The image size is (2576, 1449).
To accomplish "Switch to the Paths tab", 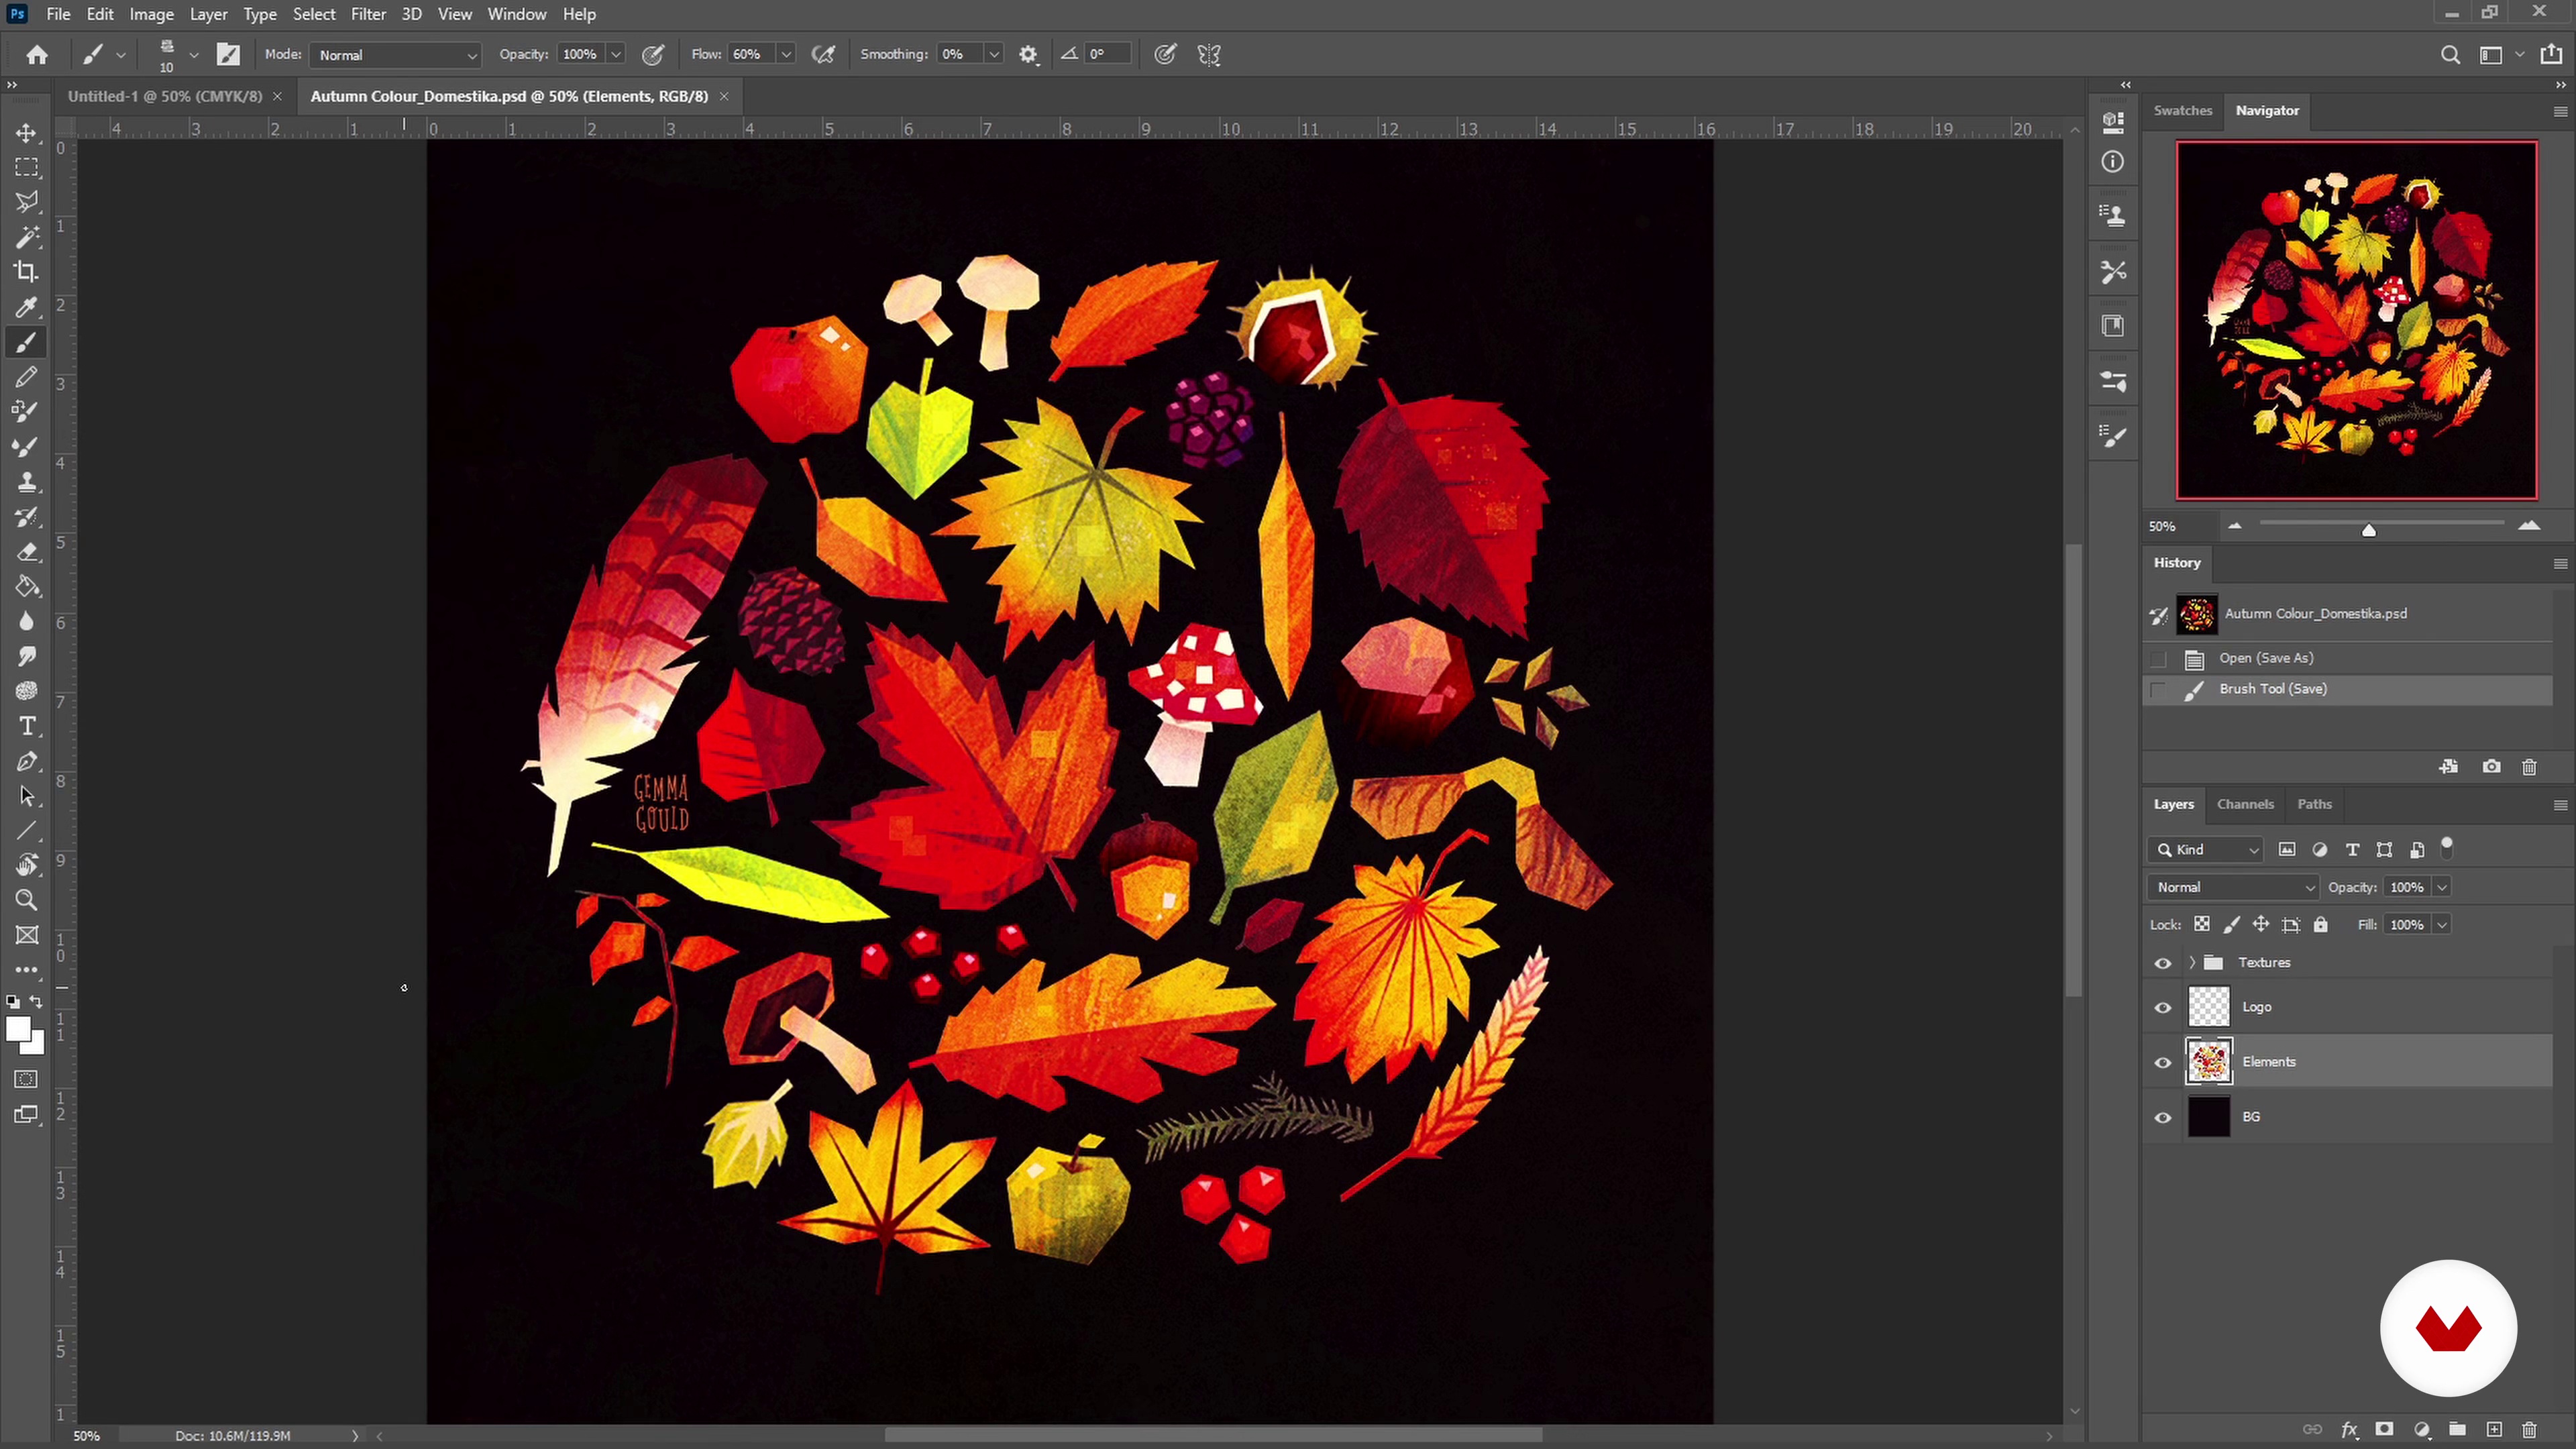I will [2314, 804].
